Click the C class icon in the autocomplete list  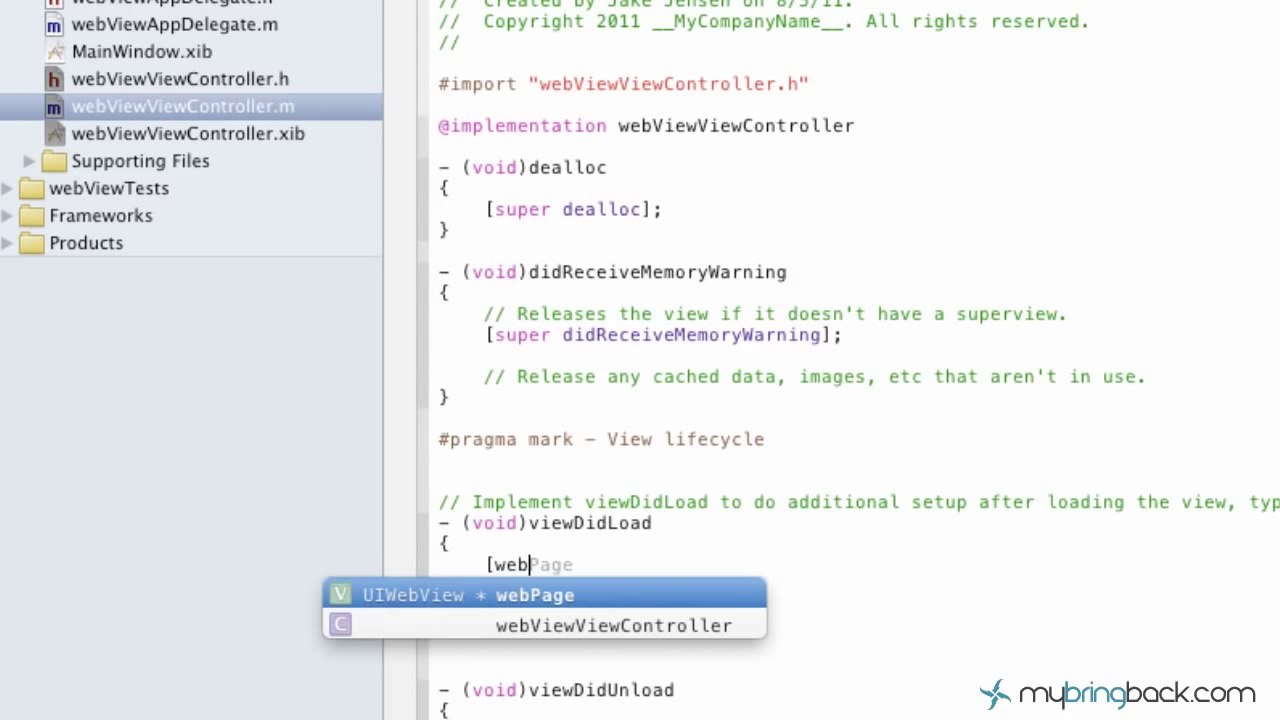(341, 625)
